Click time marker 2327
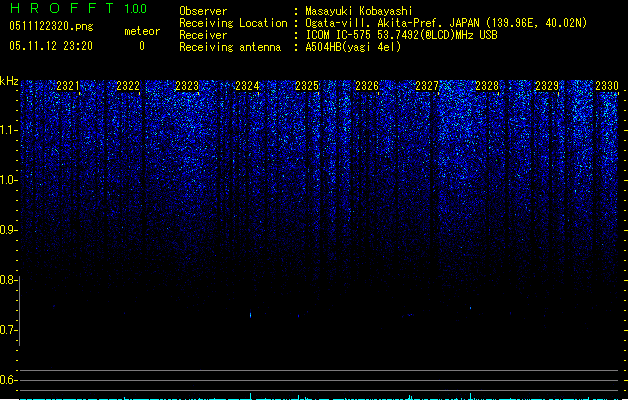 [427, 86]
